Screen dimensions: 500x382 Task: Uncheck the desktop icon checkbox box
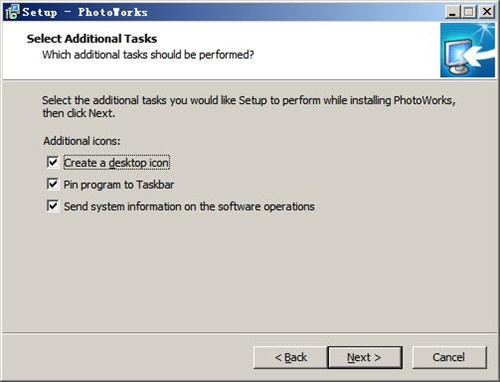coord(53,162)
